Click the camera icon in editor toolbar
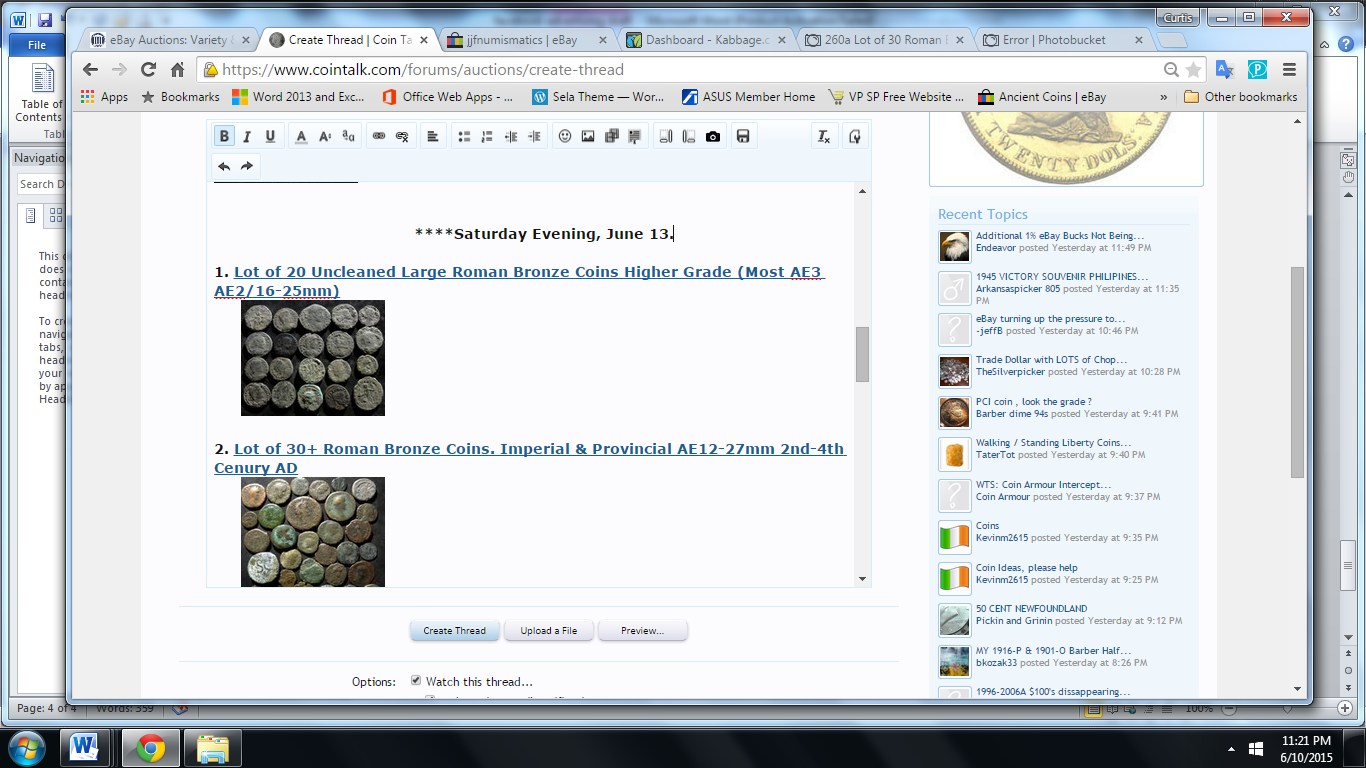Screen dimensions: 1366x768 tap(712, 137)
